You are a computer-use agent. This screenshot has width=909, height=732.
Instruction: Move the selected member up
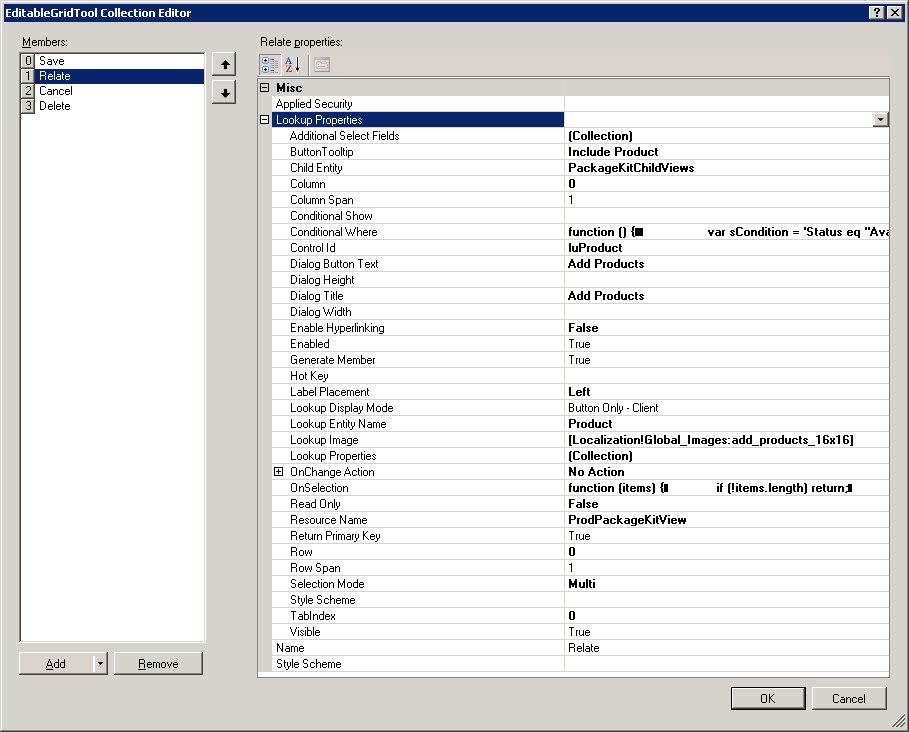225,64
